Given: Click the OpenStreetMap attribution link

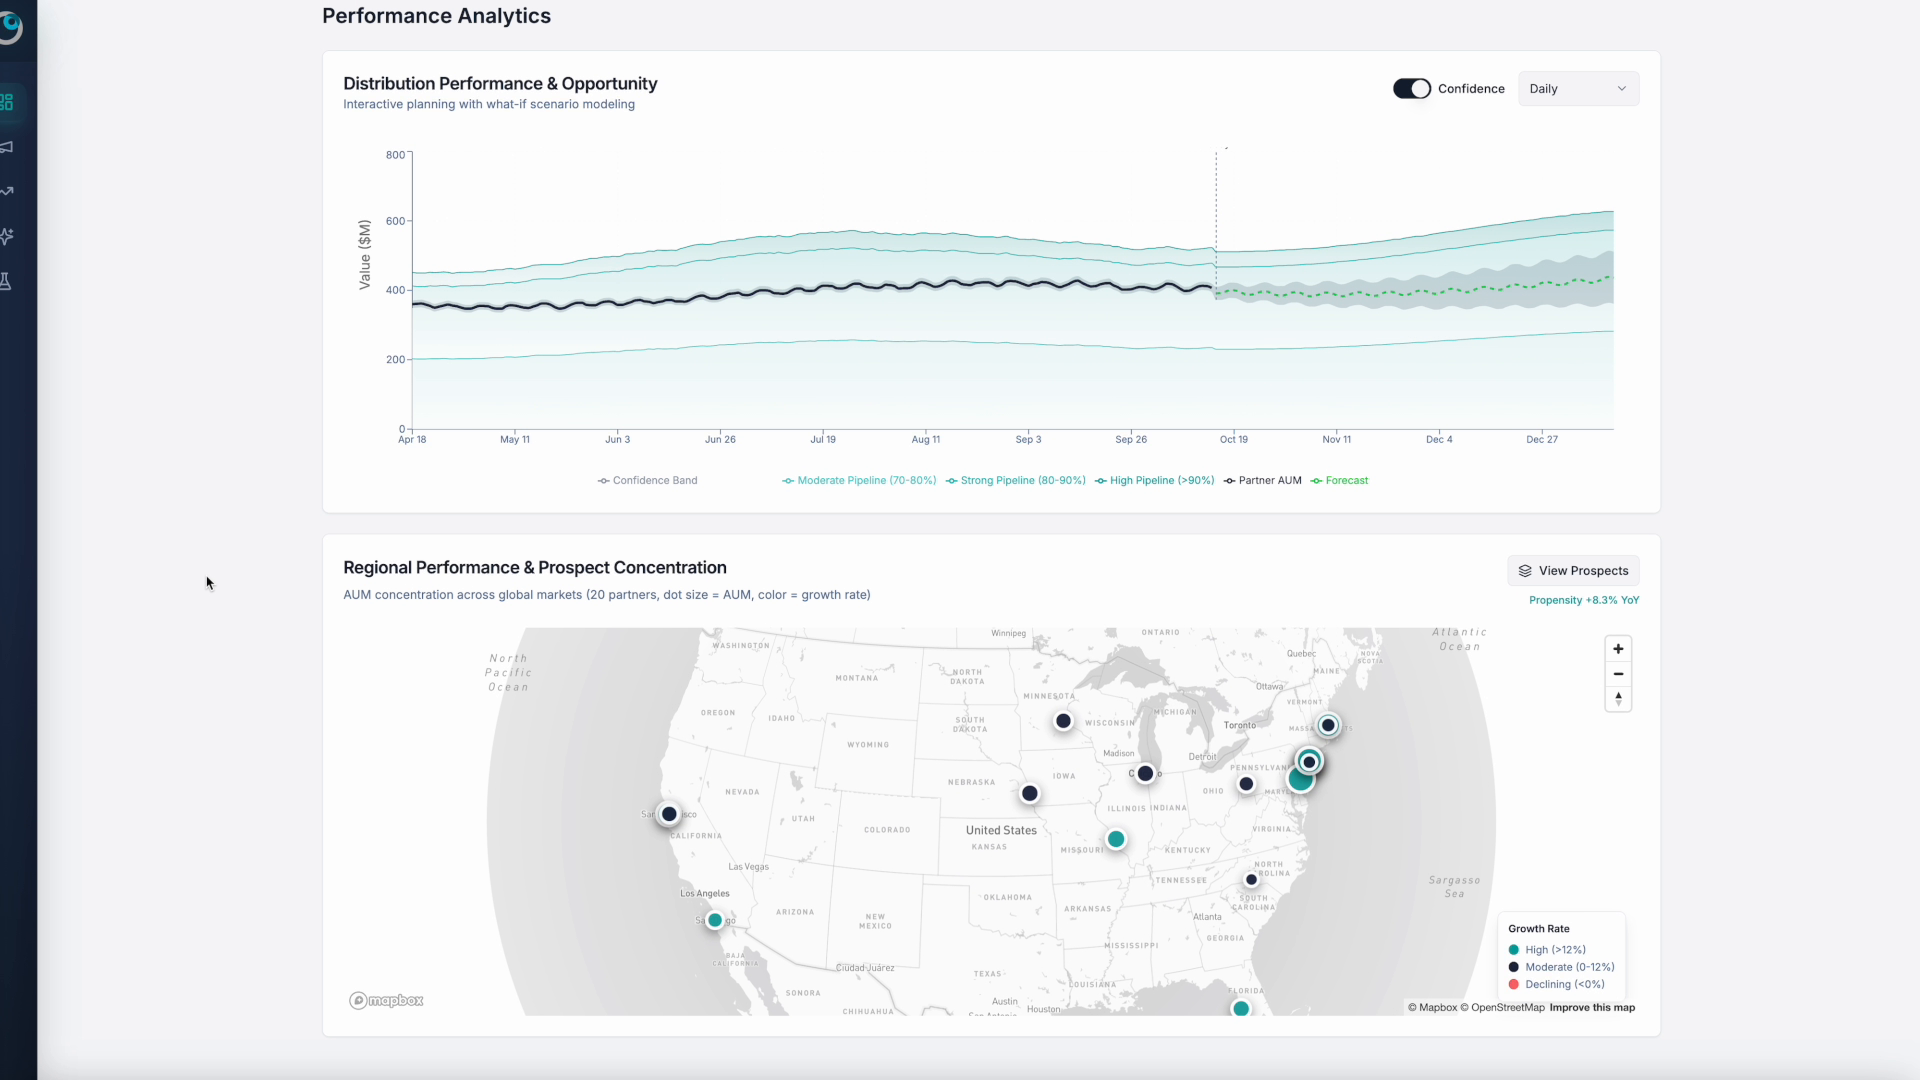Looking at the screenshot, I should point(1507,1008).
